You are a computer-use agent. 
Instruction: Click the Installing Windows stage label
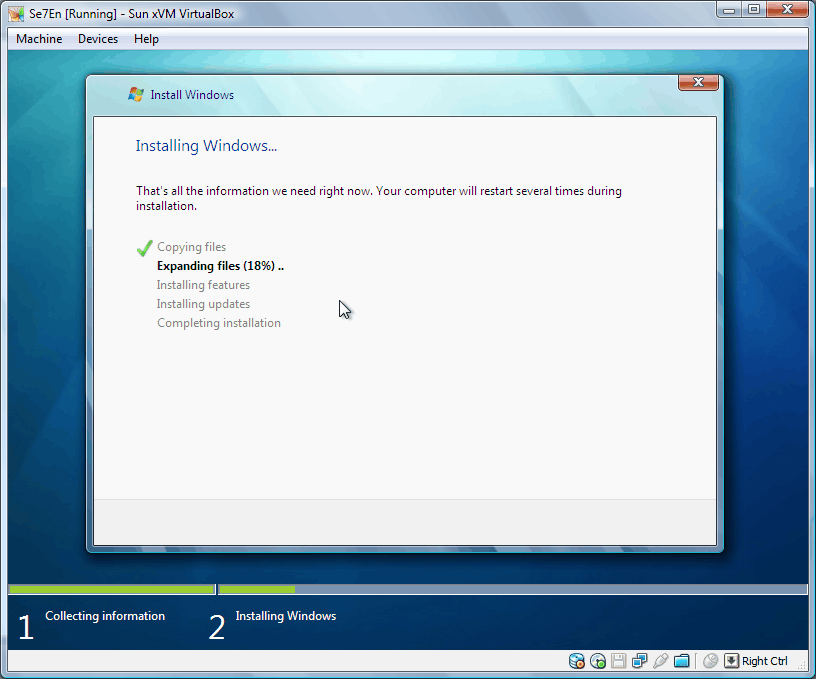[x=286, y=616]
